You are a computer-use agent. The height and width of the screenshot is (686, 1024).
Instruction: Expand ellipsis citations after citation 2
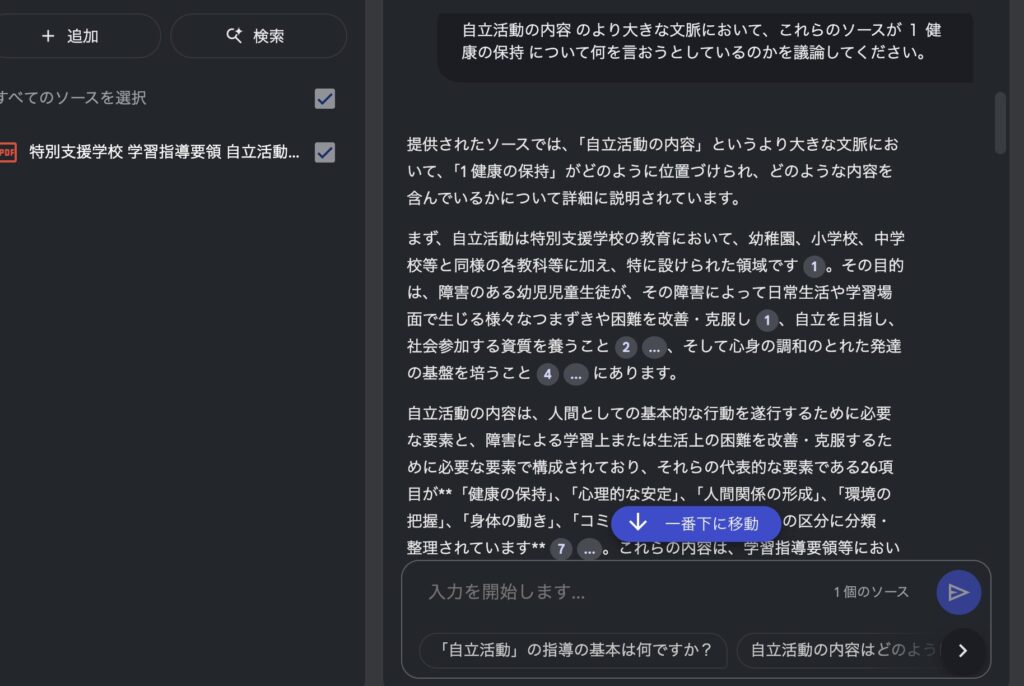coord(654,348)
